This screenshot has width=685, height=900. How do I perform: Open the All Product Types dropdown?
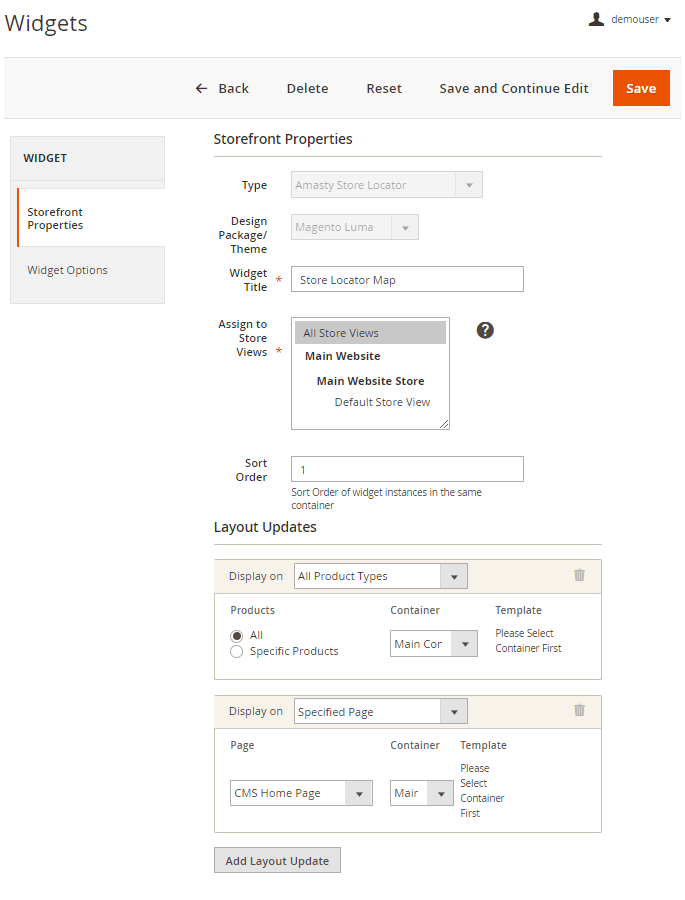click(x=381, y=576)
